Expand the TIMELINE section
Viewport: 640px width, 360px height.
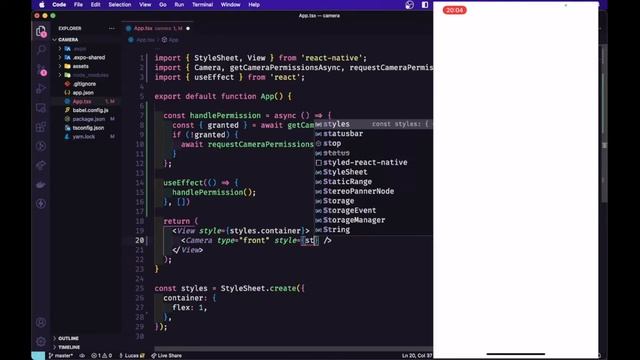[66, 347]
